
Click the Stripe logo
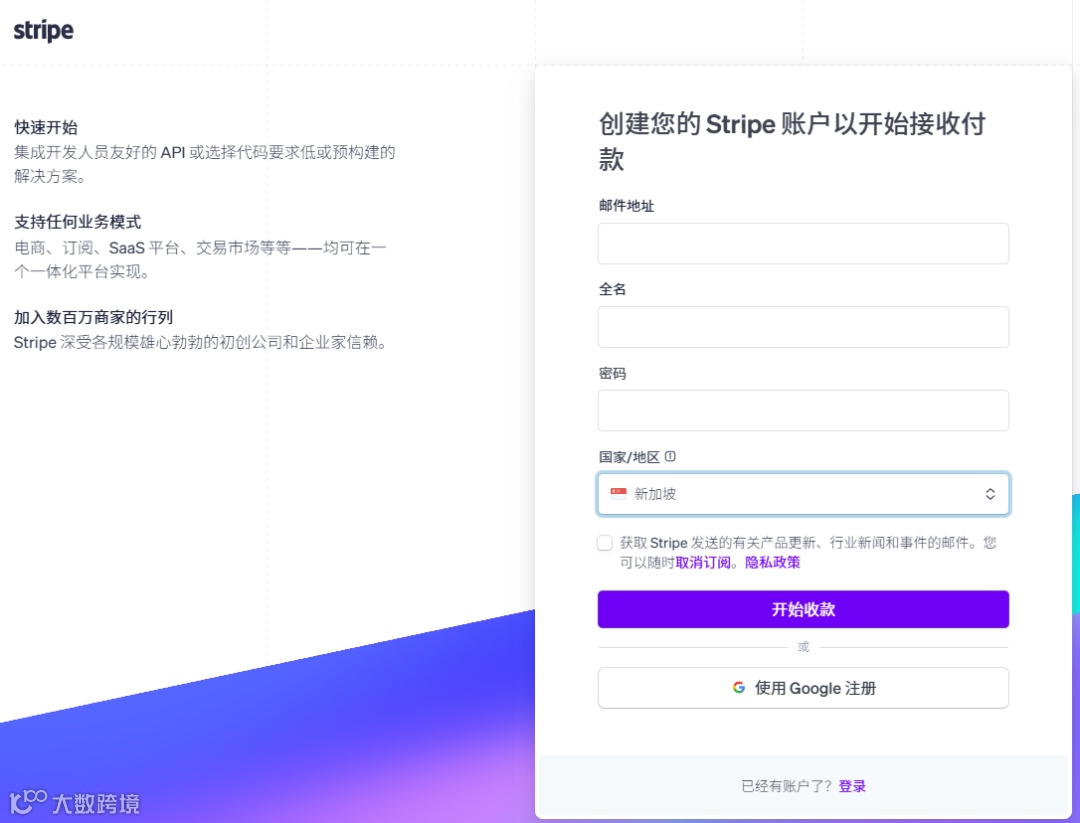tap(43, 31)
